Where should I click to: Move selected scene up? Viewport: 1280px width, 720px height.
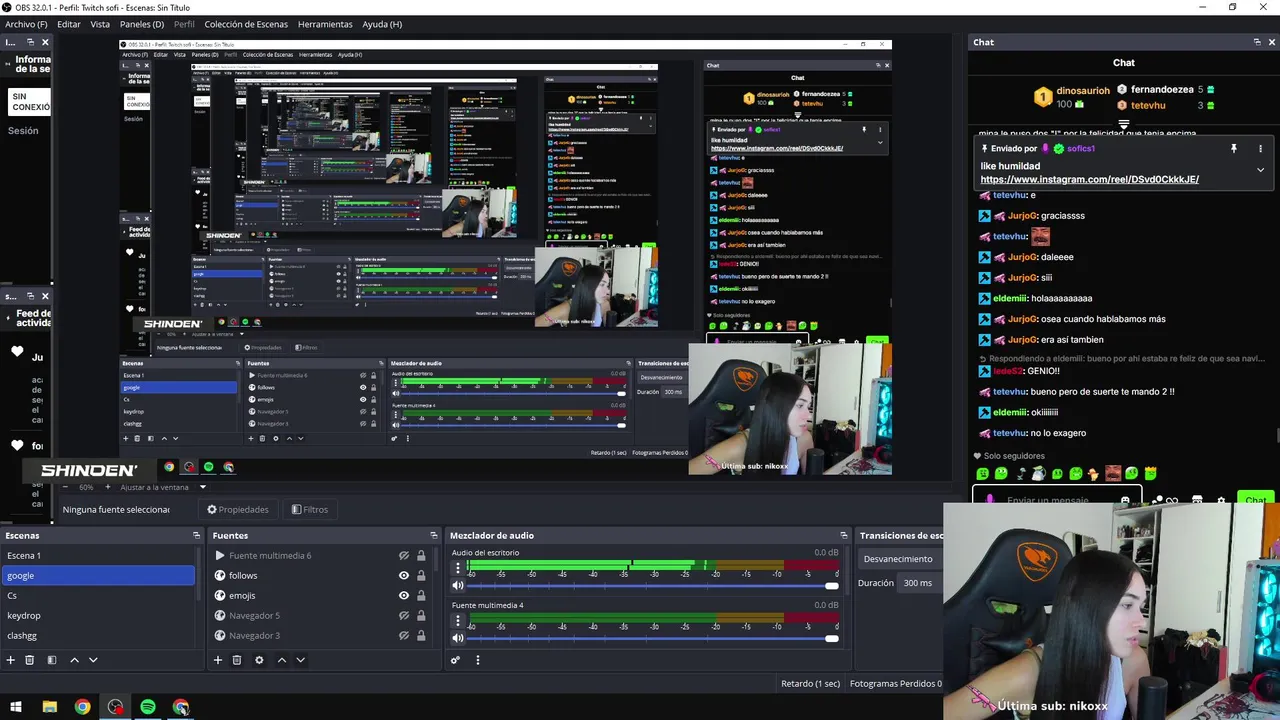[74, 660]
